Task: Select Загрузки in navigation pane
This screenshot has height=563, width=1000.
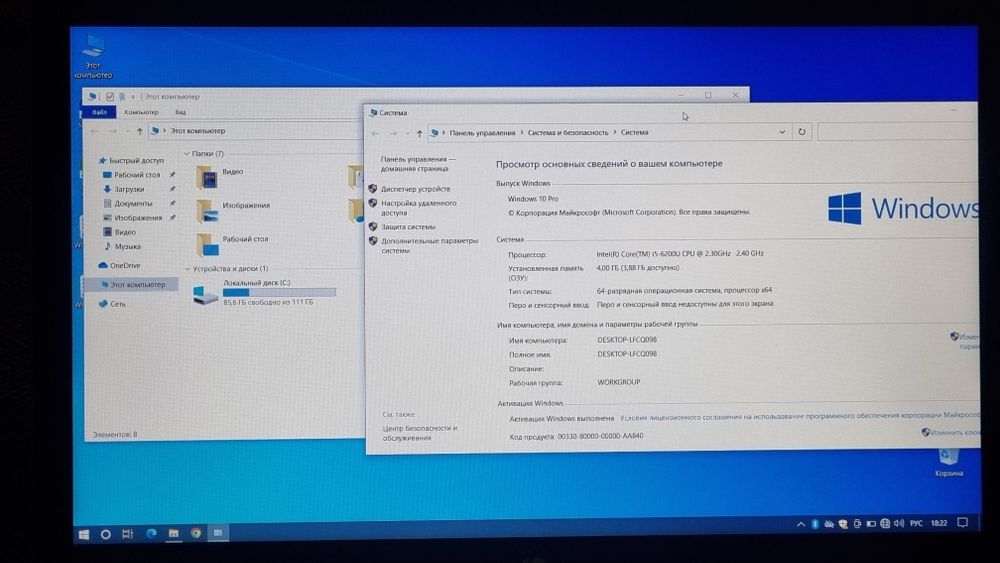Action: [129, 189]
